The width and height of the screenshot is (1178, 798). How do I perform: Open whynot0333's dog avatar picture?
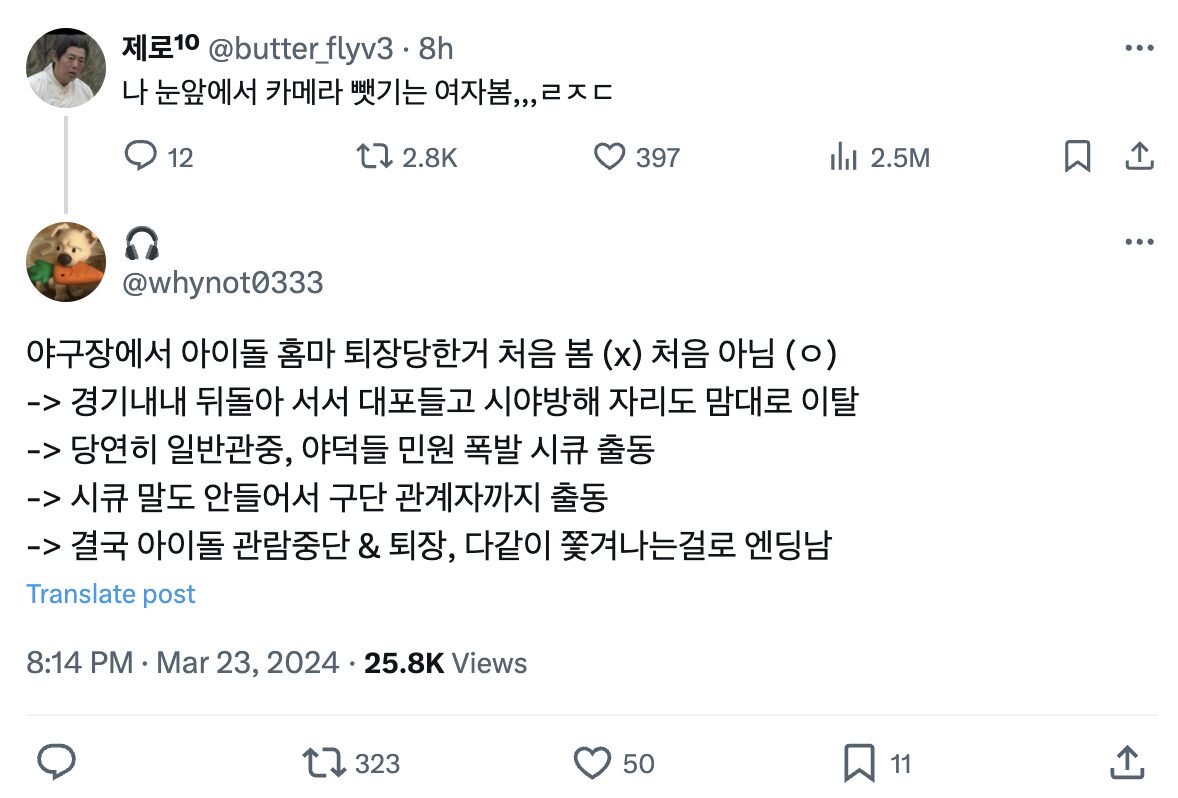coord(65,262)
